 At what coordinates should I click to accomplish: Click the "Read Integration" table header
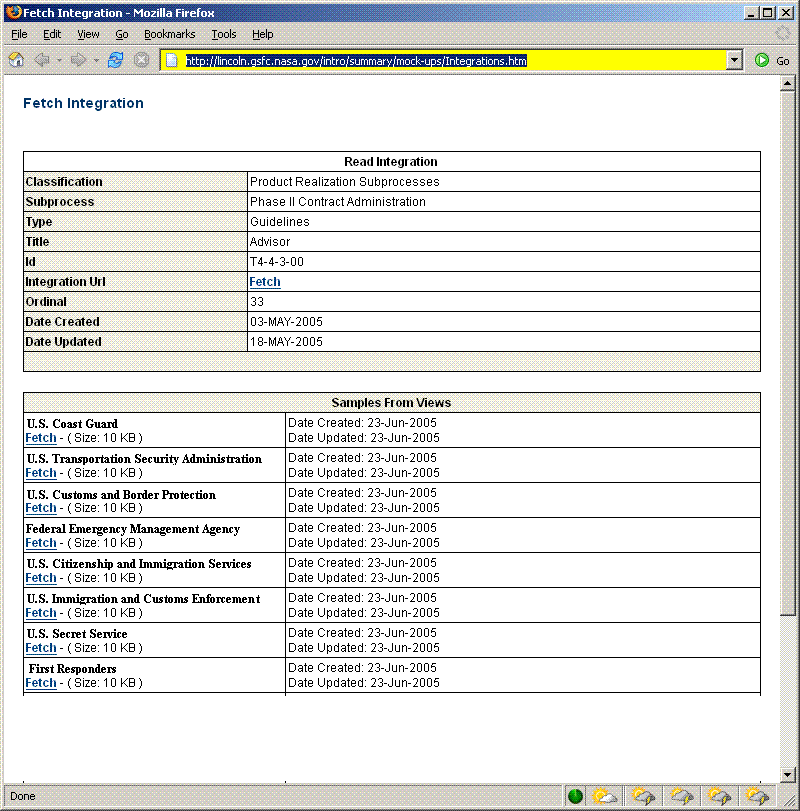[x=391, y=162]
